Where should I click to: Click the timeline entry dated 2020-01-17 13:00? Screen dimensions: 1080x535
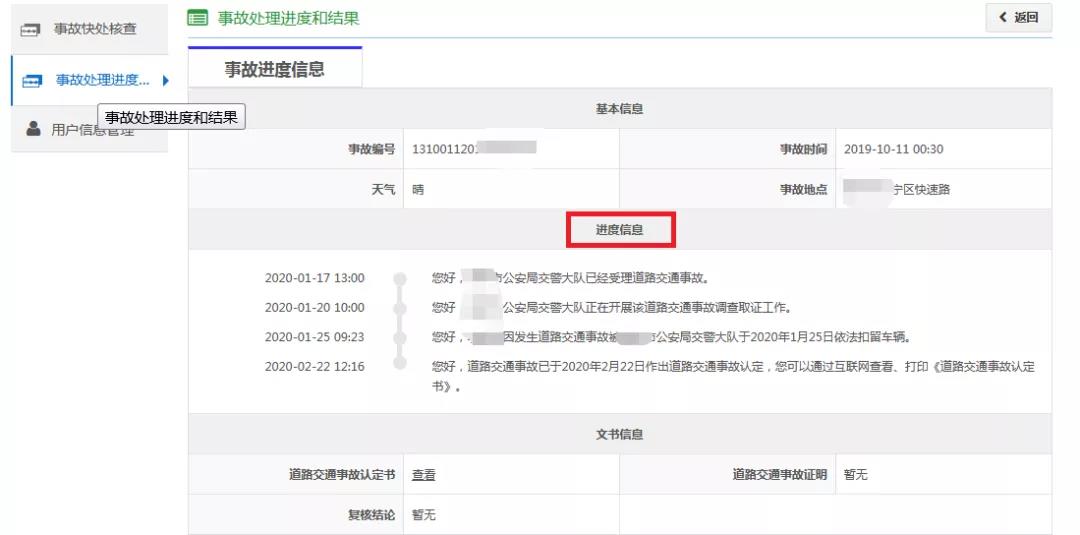pos(315,278)
